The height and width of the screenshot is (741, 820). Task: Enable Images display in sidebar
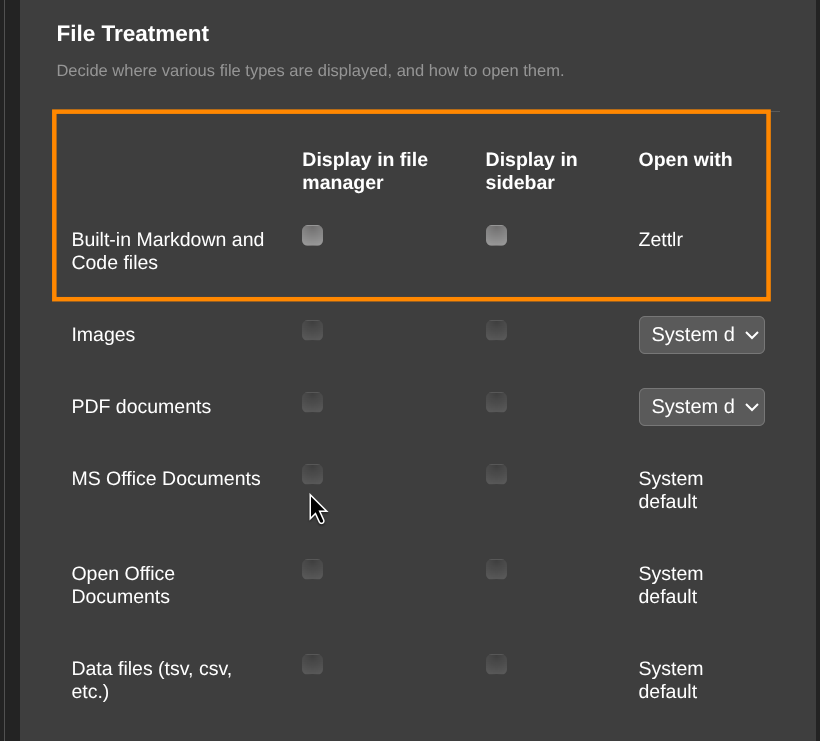point(496,330)
